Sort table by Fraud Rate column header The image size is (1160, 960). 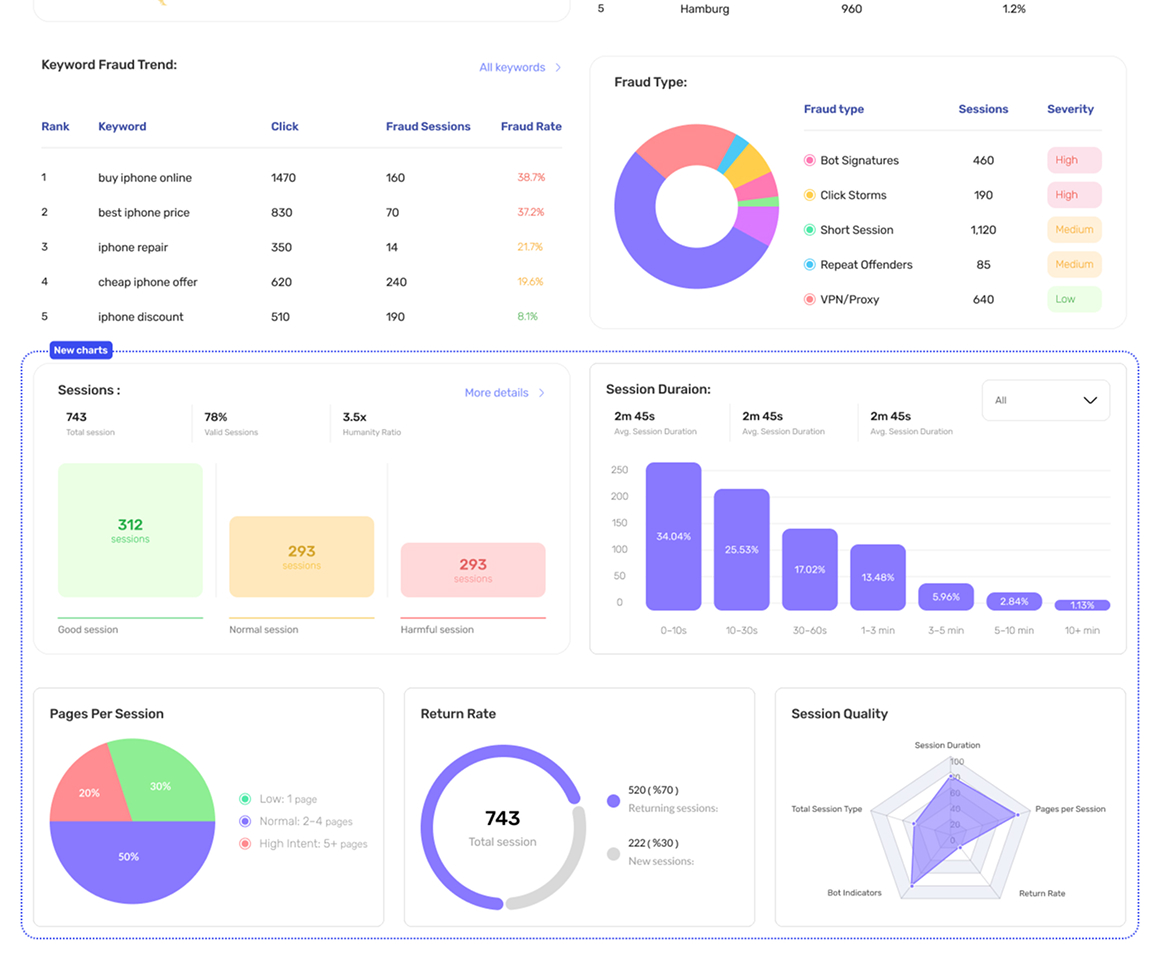[531, 126]
